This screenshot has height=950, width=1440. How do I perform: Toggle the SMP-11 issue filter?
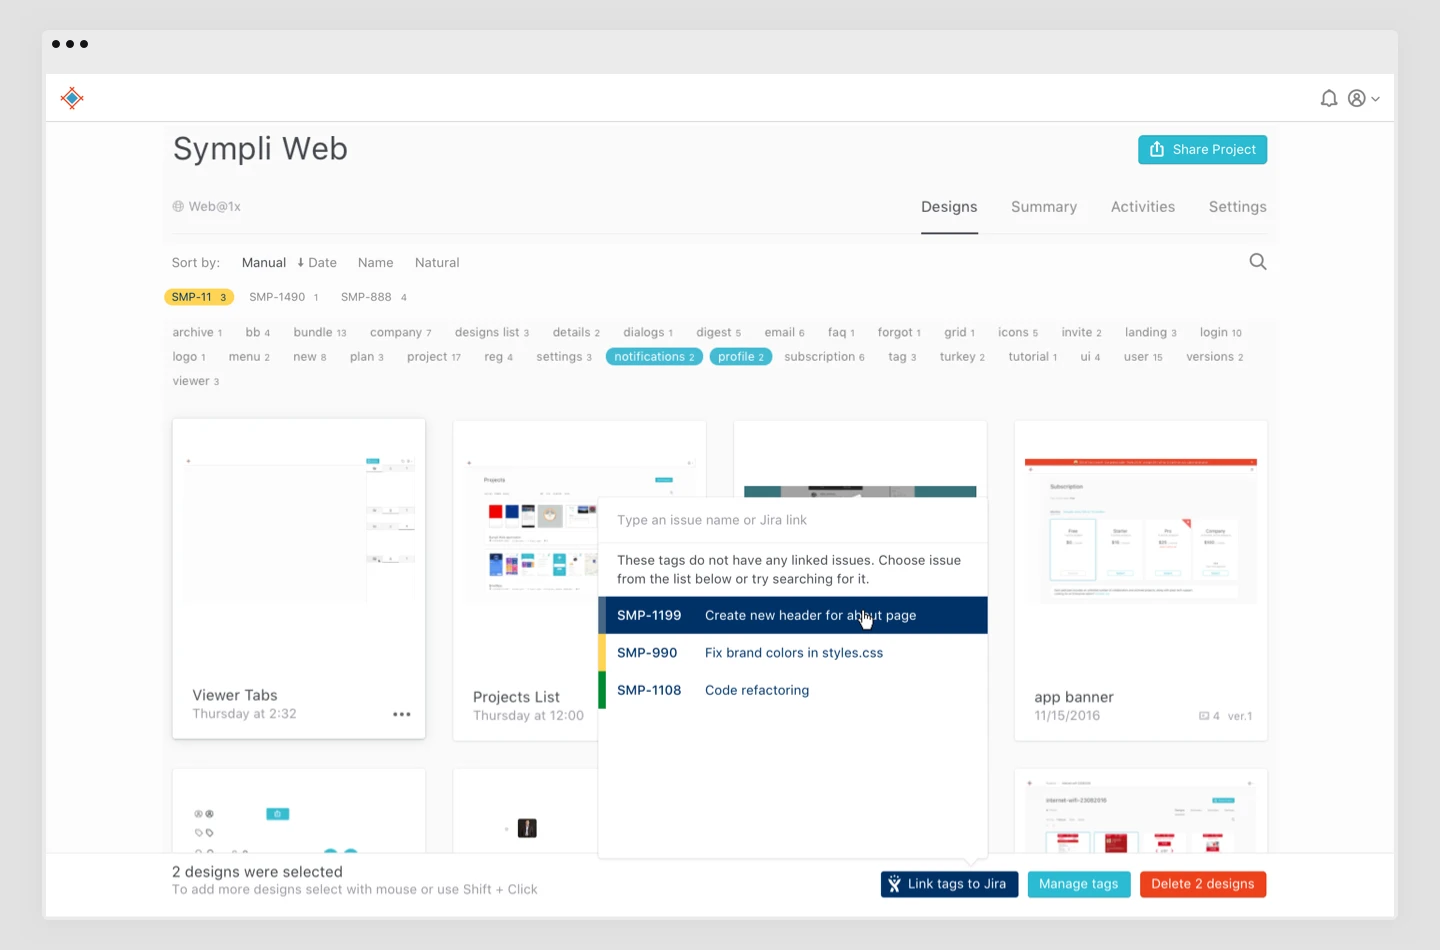(198, 297)
